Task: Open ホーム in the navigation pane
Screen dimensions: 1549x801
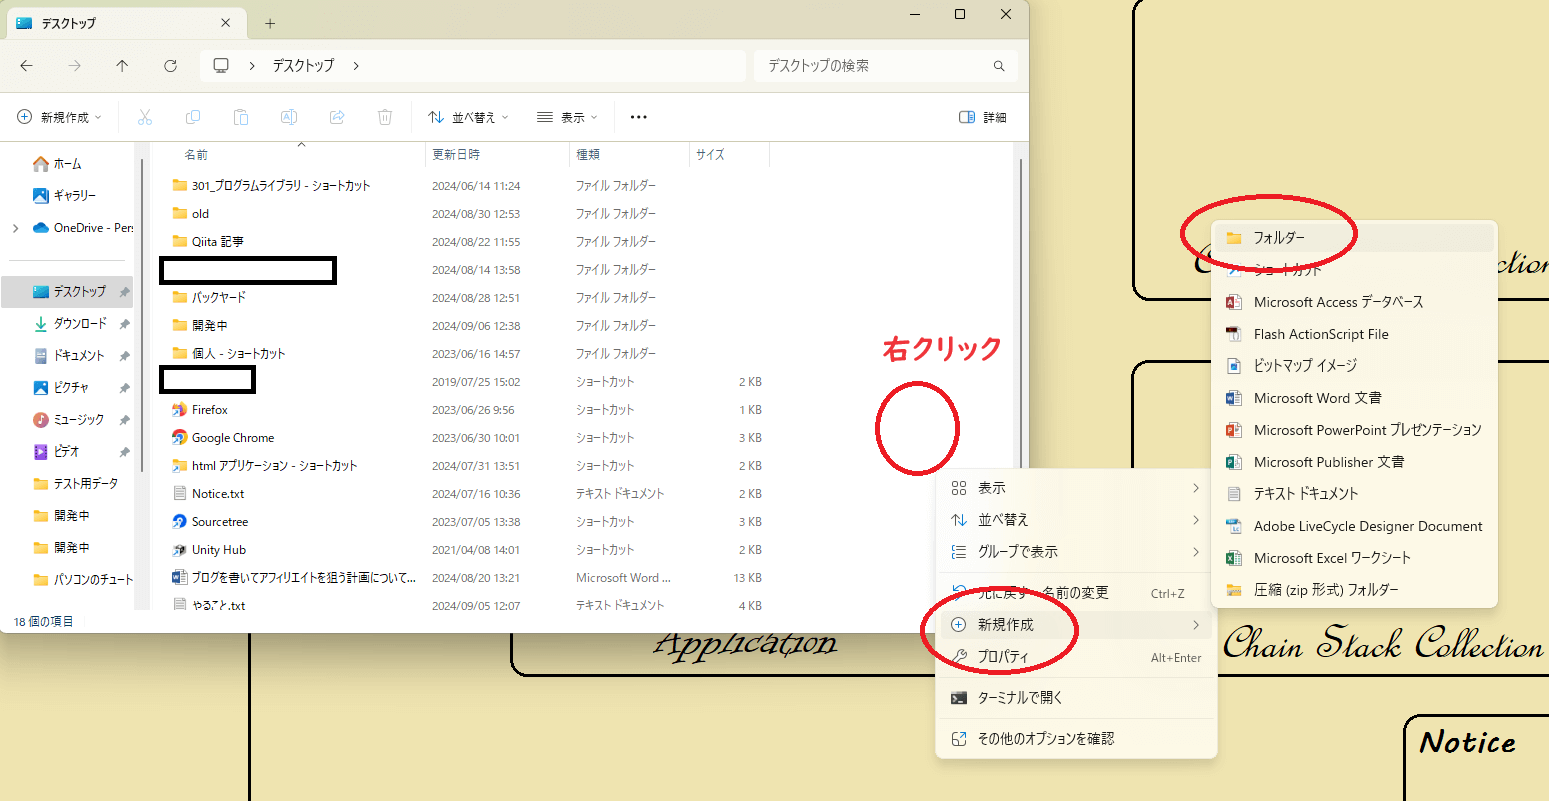Action: 67,164
